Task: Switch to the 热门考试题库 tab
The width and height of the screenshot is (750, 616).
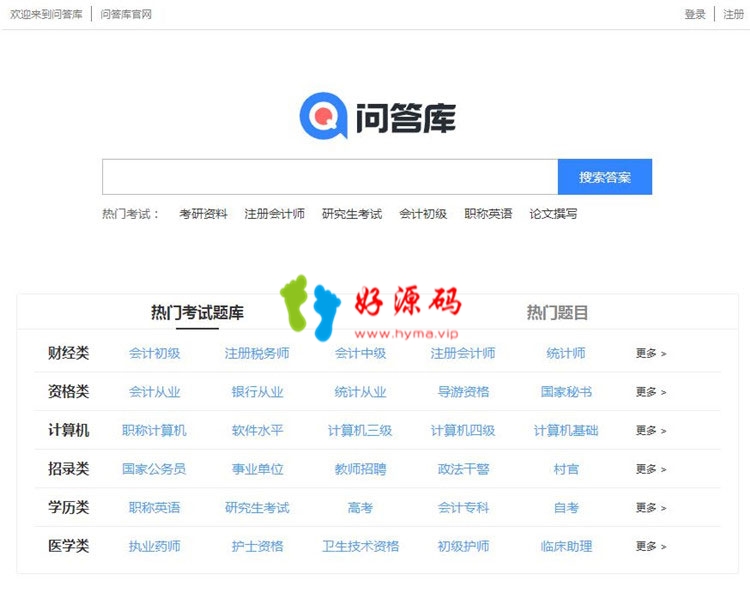Action: click(197, 313)
